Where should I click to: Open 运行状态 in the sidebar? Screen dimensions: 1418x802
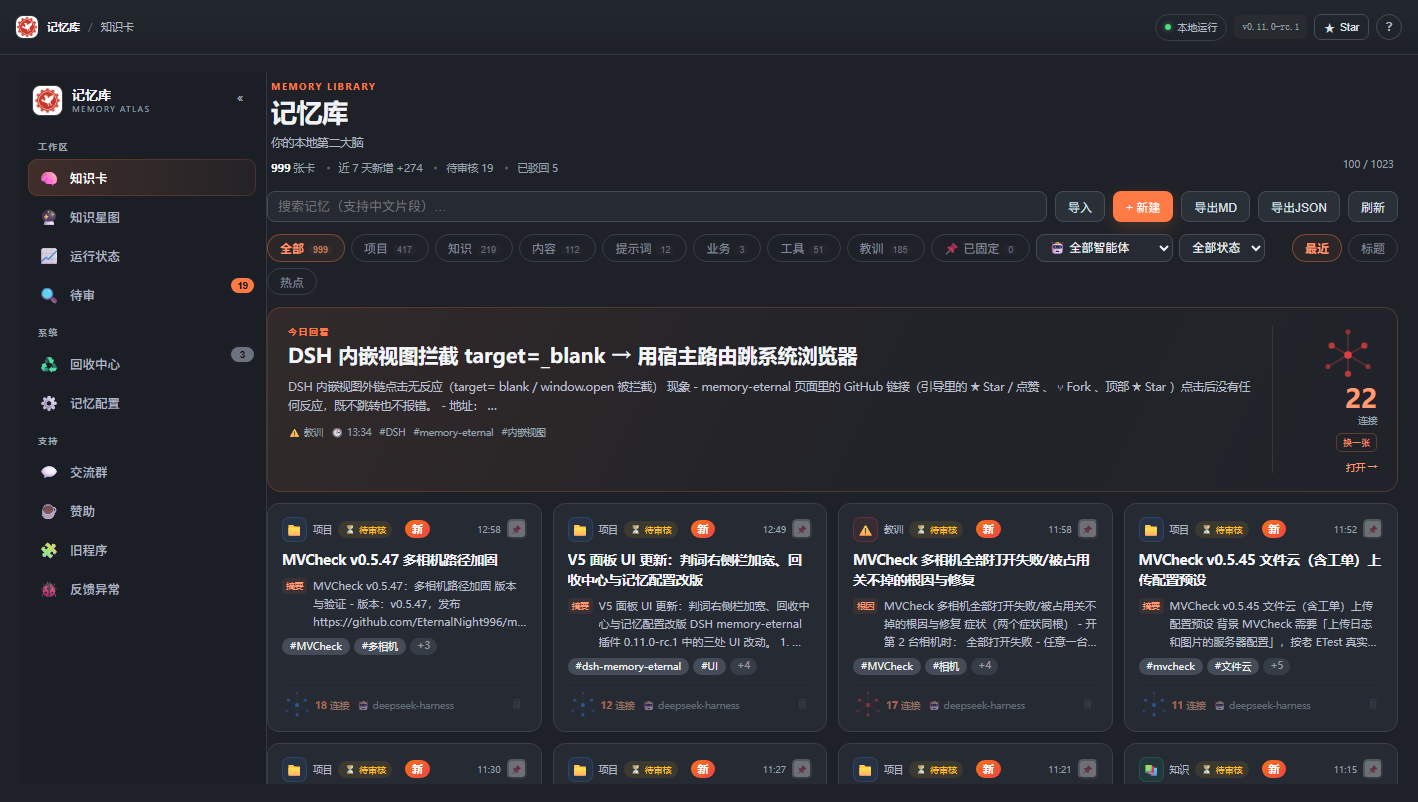pyautogui.click(x=142, y=256)
